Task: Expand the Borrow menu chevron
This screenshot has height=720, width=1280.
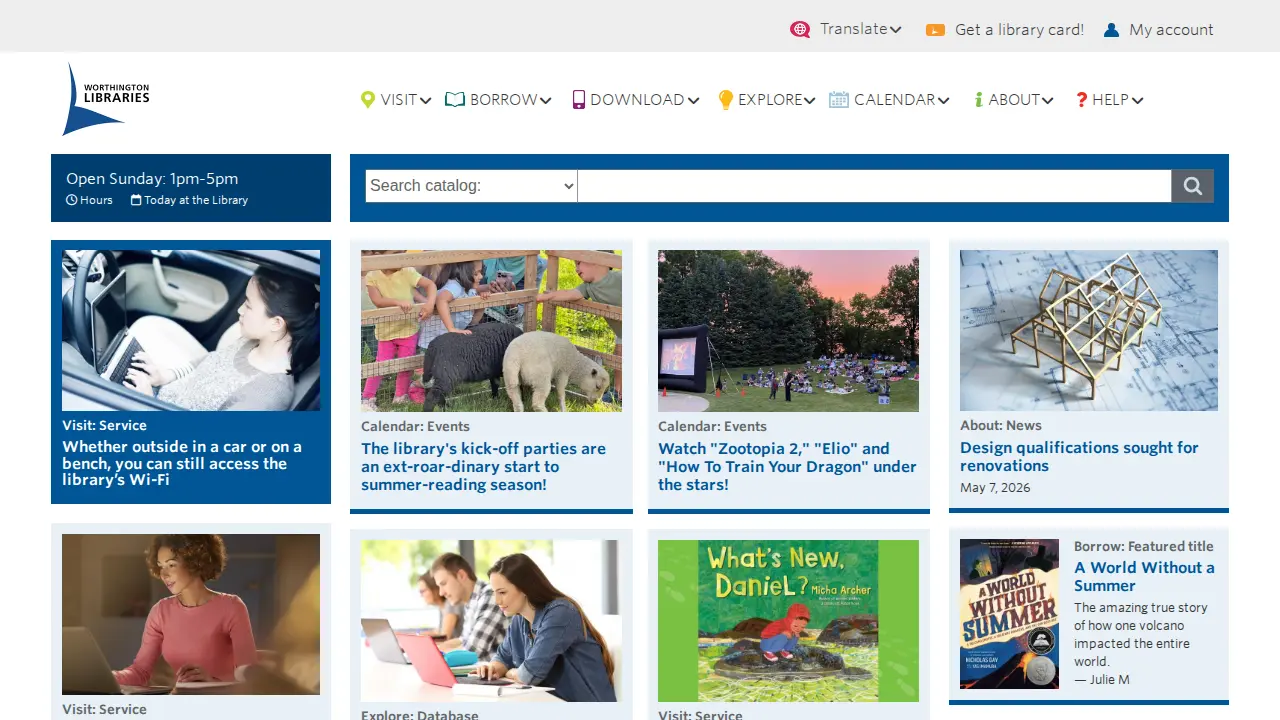Action: pos(546,100)
